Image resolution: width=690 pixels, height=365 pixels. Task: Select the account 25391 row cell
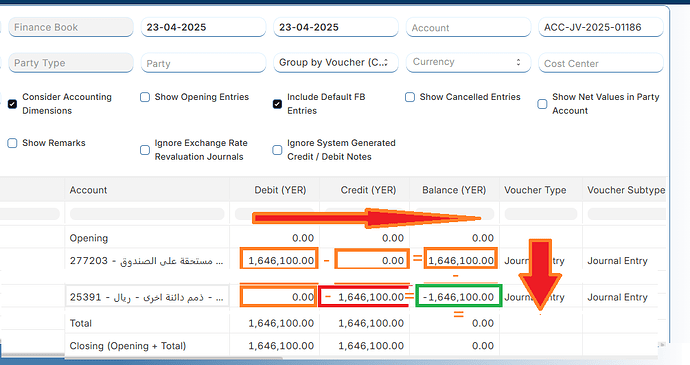[x=147, y=297]
